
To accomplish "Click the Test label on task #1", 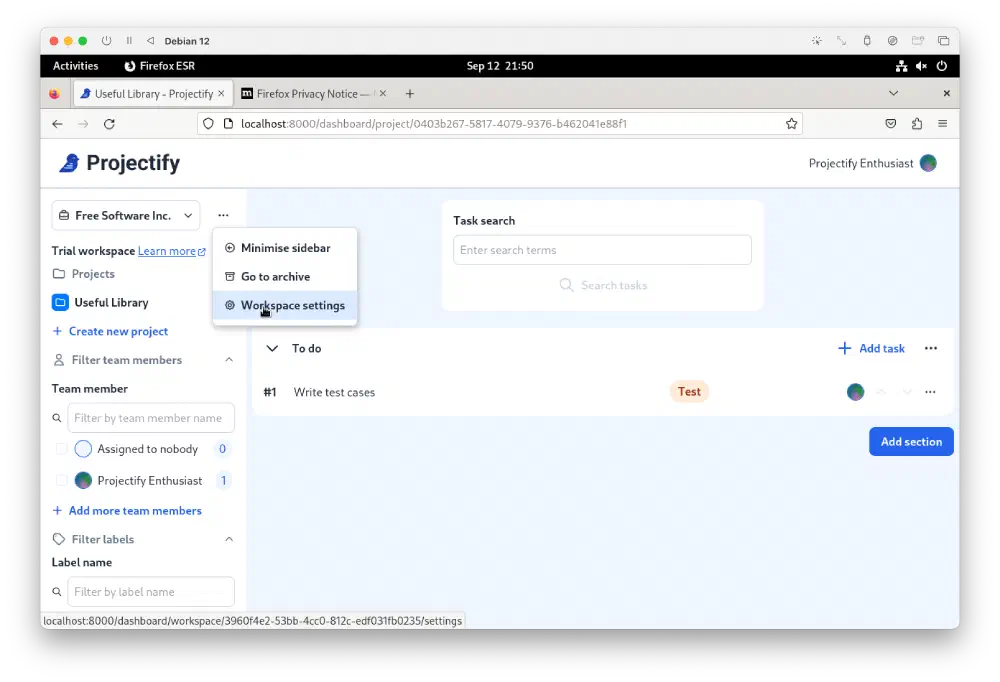I will 689,392.
